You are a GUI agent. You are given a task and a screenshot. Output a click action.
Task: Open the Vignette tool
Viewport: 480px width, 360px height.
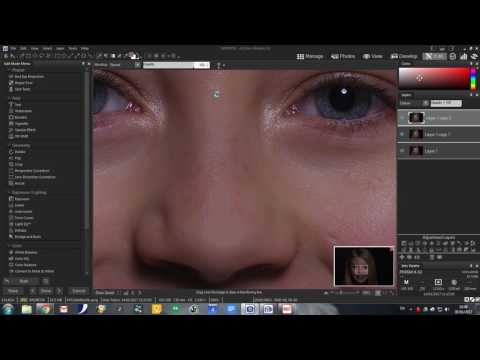point(18,123)
